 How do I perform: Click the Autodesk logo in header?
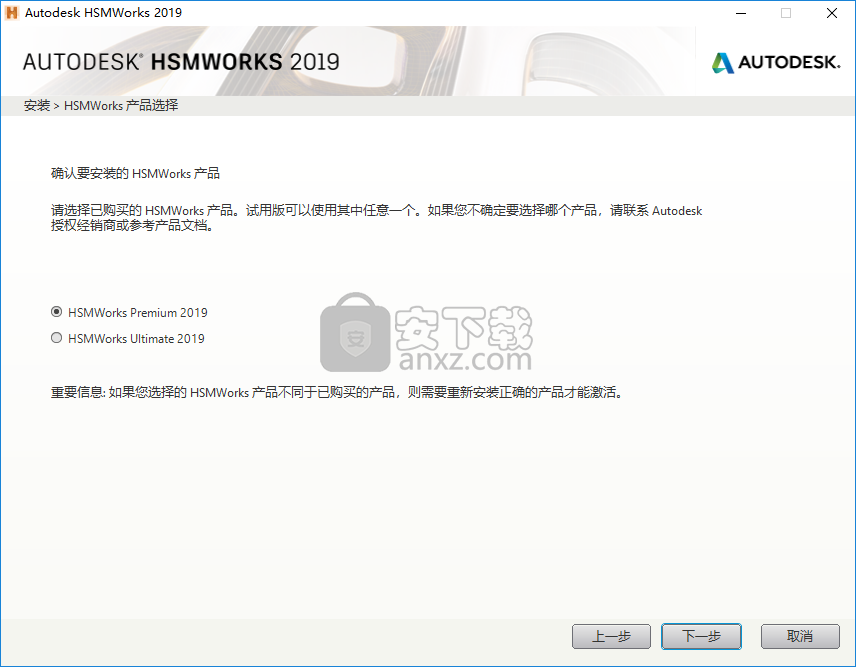click(776, 62)
